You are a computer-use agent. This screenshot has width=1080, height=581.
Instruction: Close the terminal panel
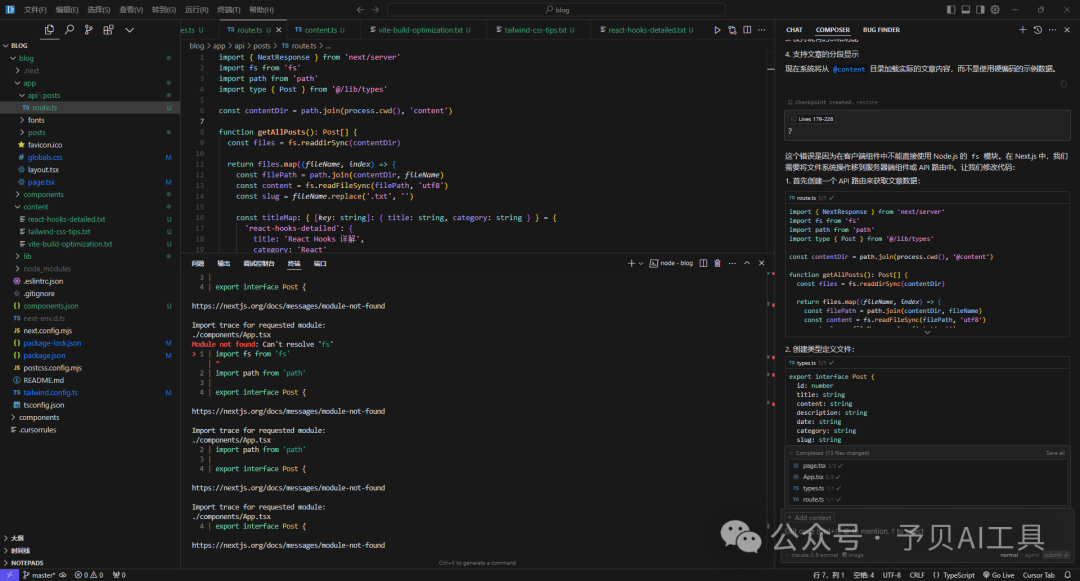761,263
